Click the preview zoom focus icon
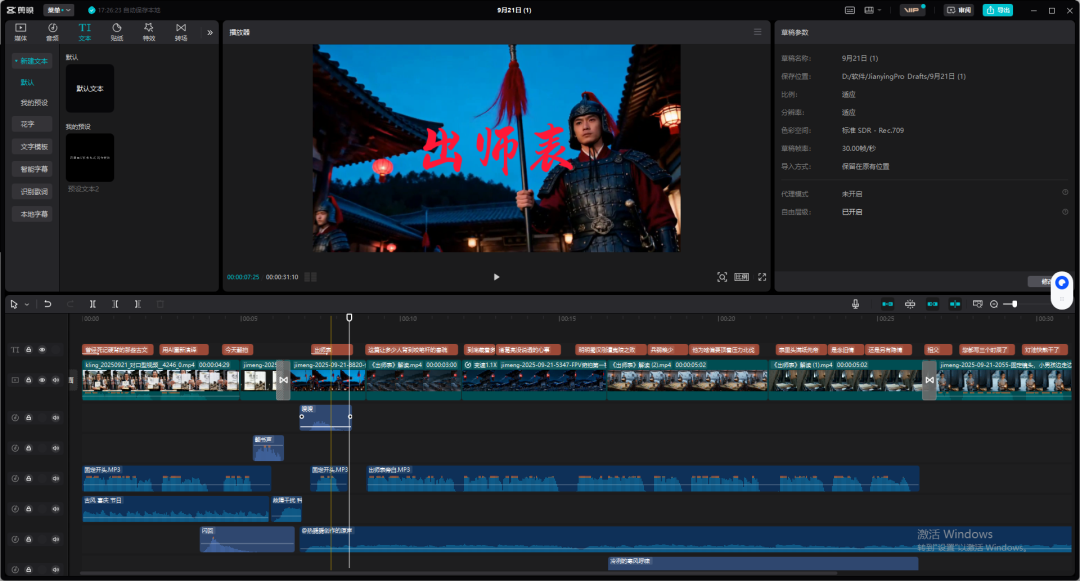Image resolution: width=1080 pixels, height=581 pixels. tap(722, 277)
